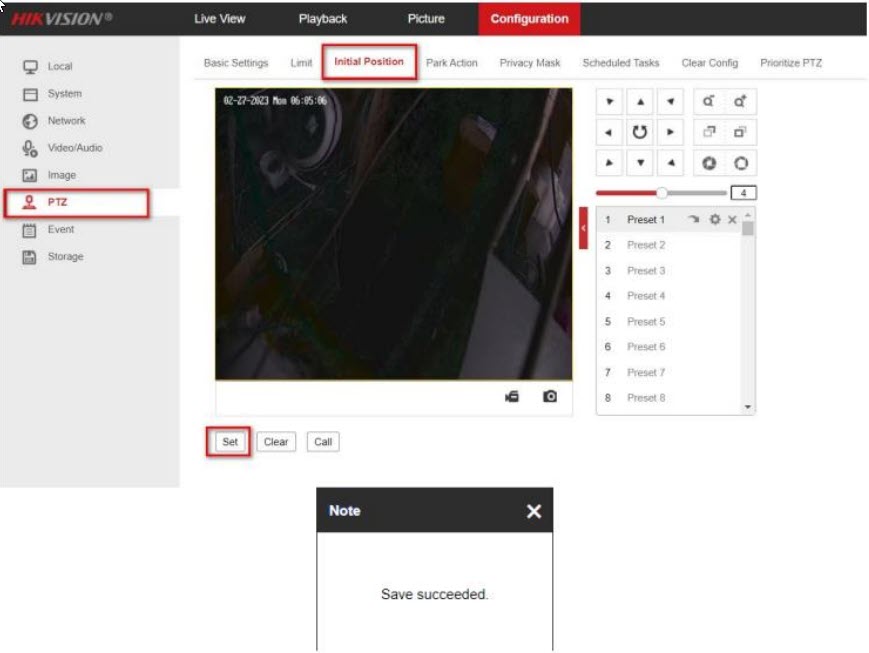Start recording with video camera icon
869x653 pixels.
coord(512,397)
